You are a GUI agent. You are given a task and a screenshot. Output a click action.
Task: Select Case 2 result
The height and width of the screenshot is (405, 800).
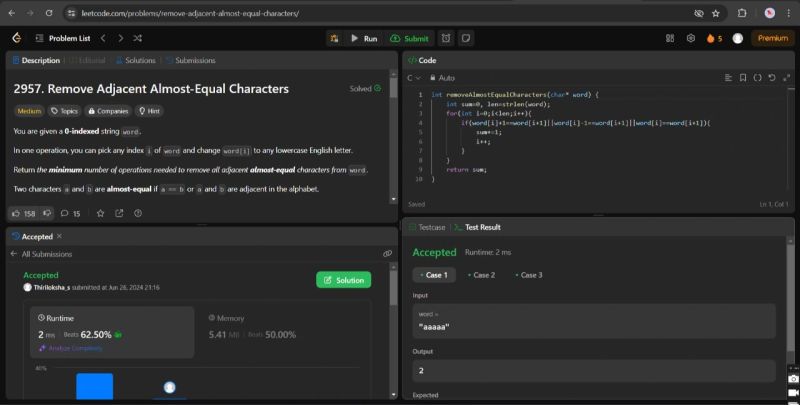[x=481, y=275]
